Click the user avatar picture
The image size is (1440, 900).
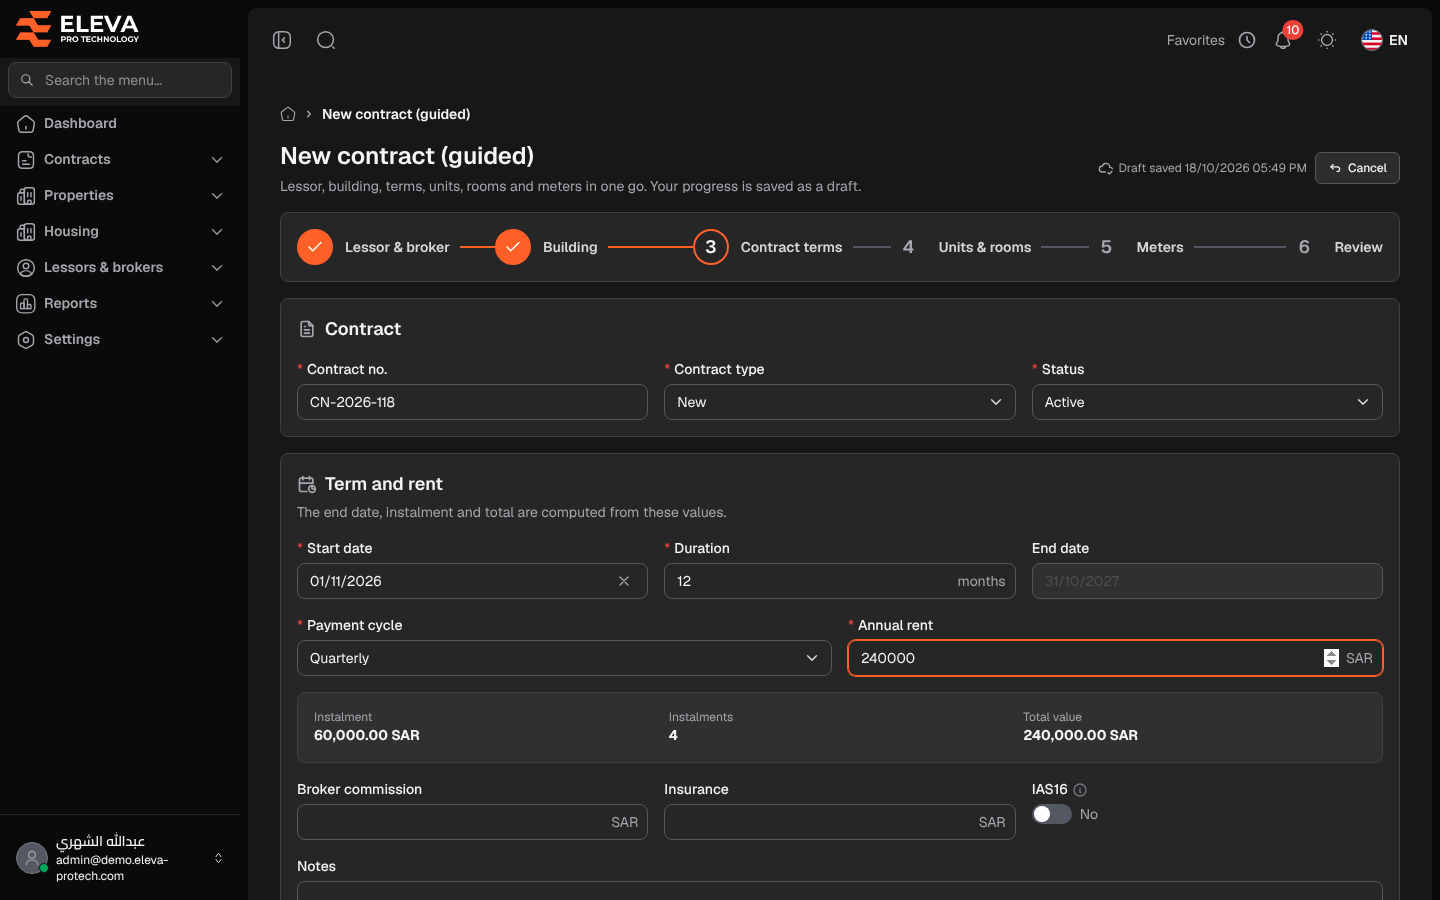click(x=32, y=858)
